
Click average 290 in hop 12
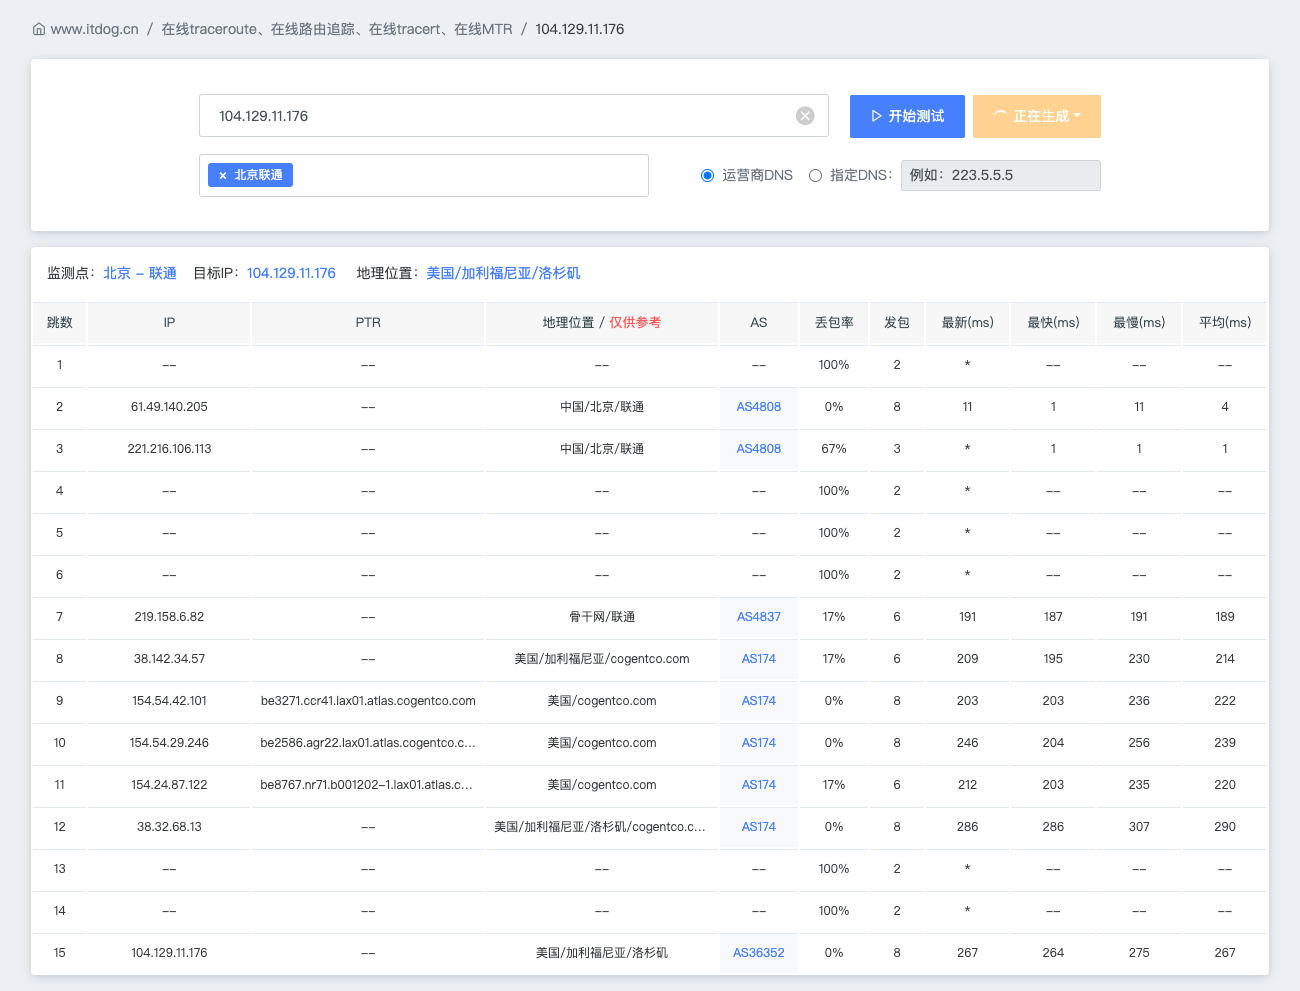tap(1225, 827)
